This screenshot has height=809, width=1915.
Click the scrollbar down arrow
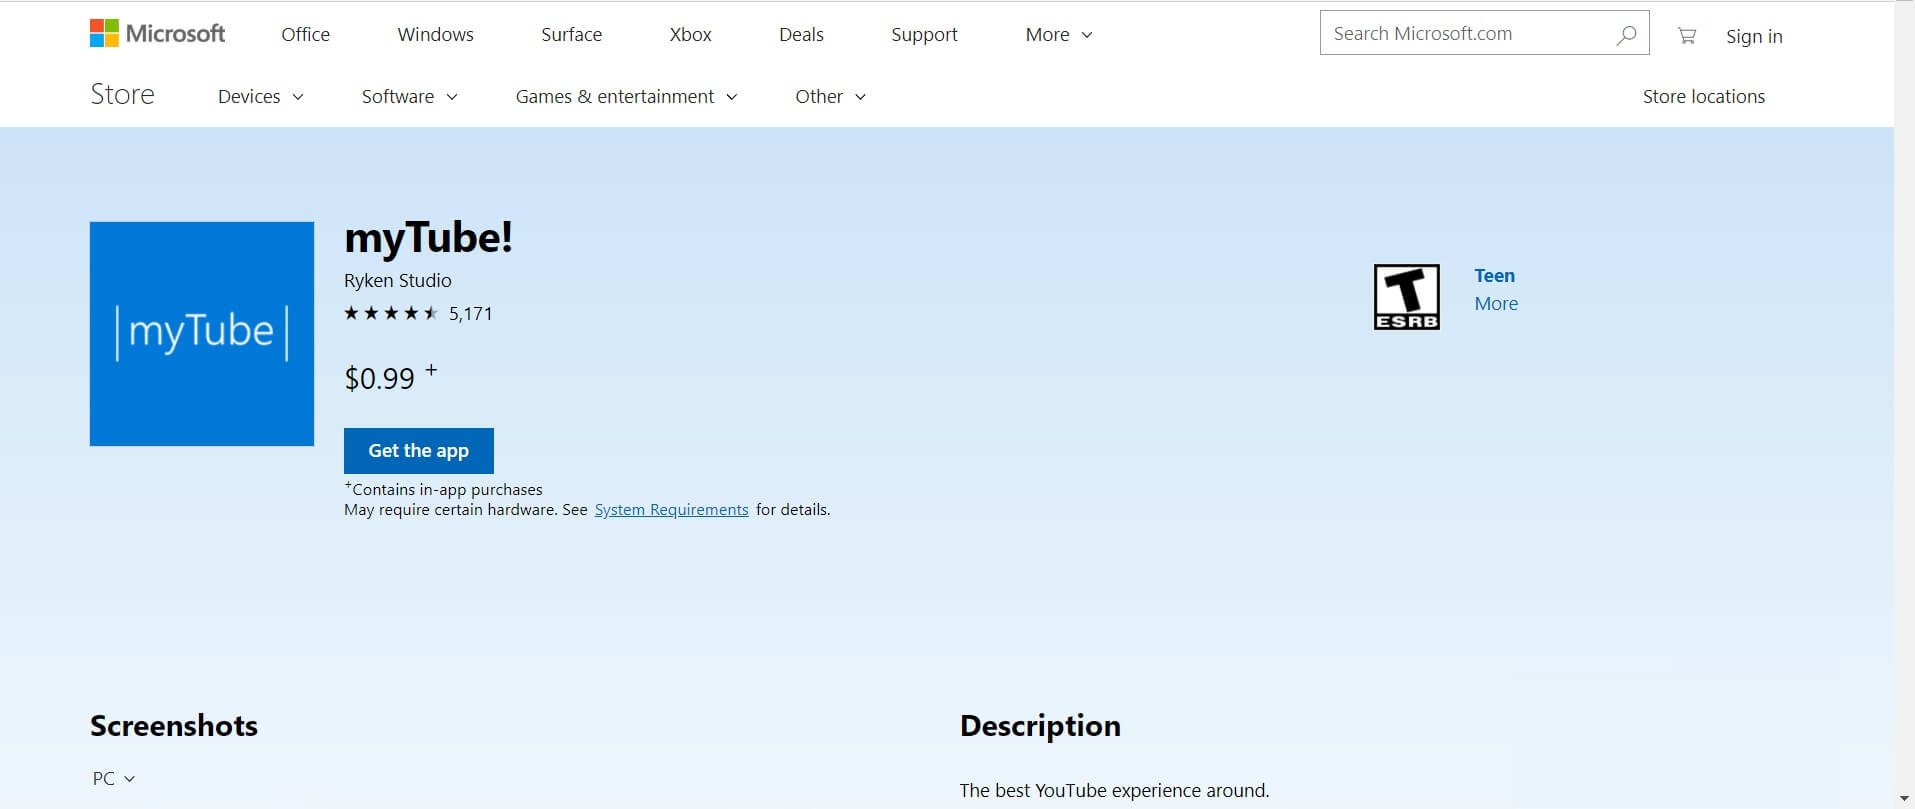1904,798
